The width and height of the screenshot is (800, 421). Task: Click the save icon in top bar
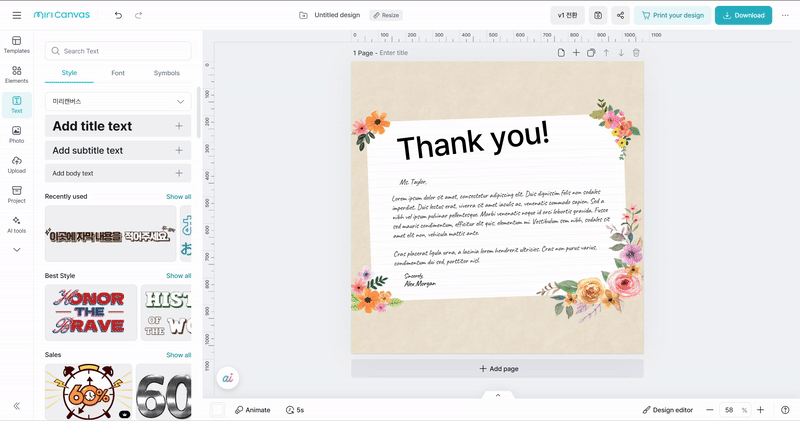(x=598, y=15)
